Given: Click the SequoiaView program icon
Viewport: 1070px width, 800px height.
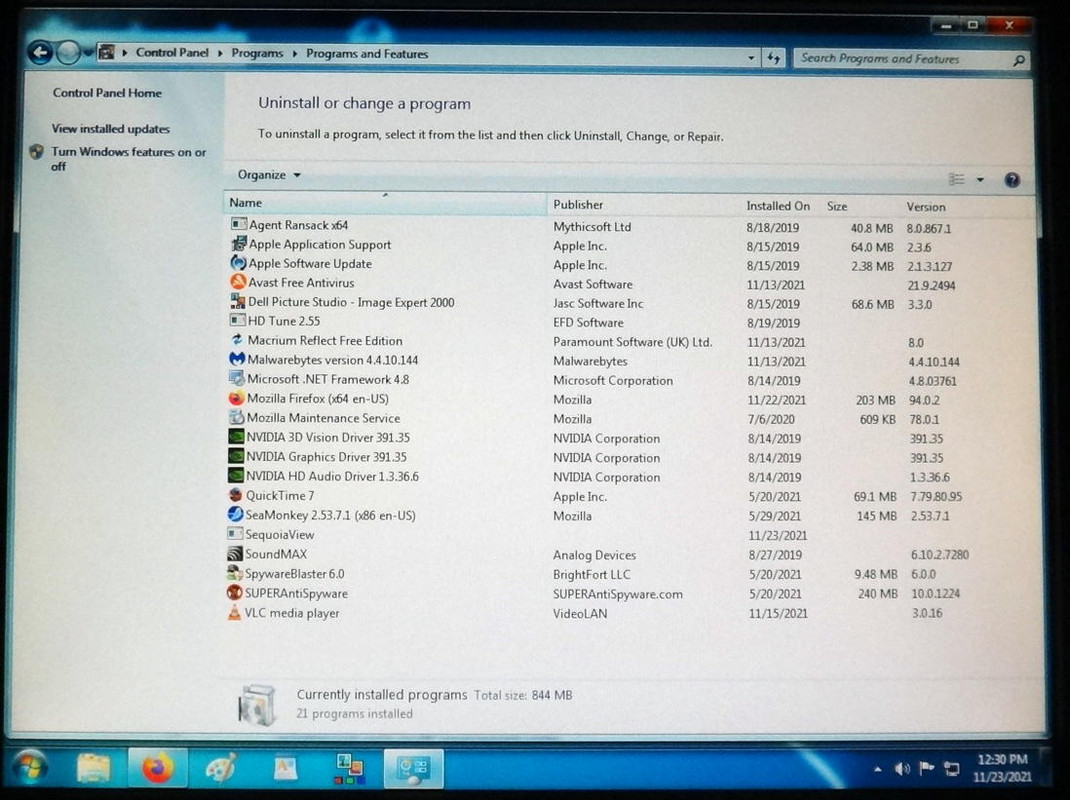Looking at the screenshot, I should [x=235, y=534].
